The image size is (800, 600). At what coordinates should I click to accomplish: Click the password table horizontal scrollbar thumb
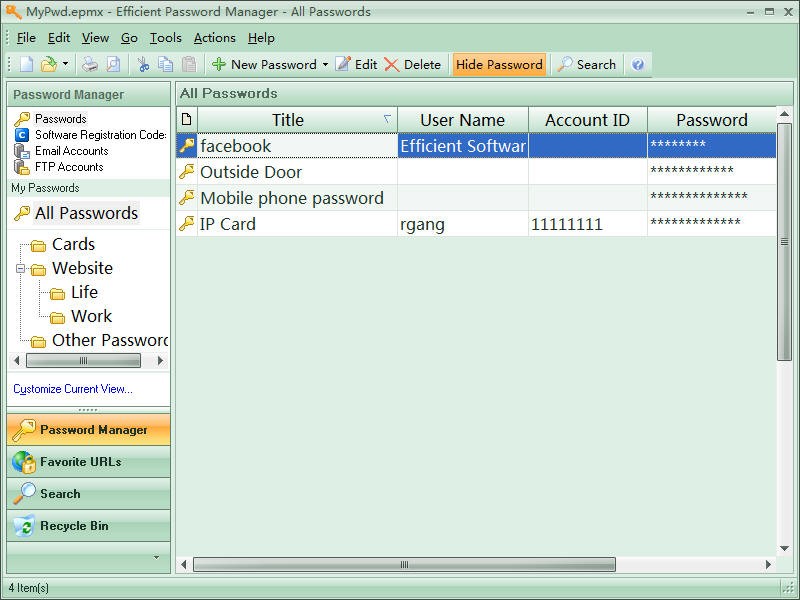[404, 564]
